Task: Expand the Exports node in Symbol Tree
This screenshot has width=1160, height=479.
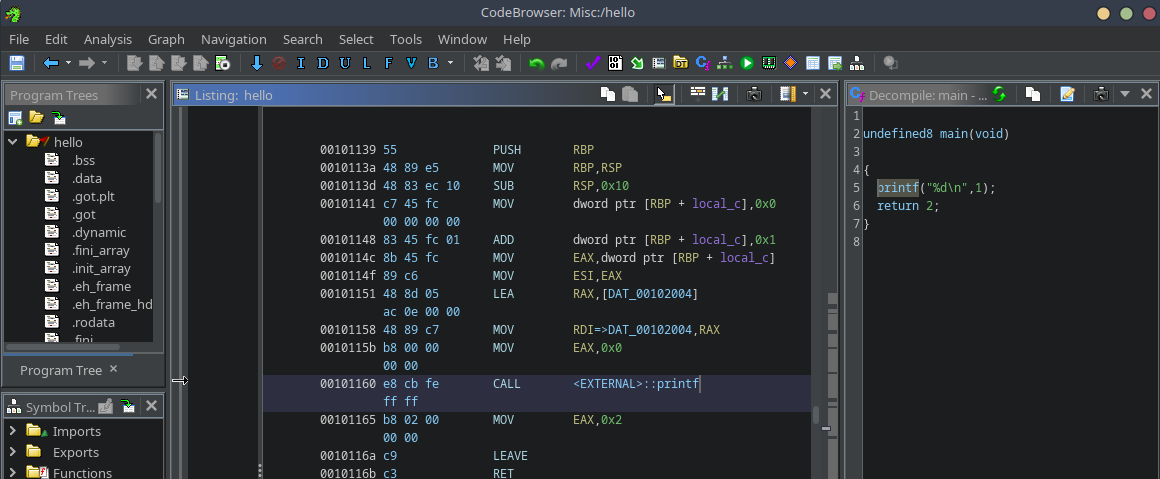Action: point(13,452)
